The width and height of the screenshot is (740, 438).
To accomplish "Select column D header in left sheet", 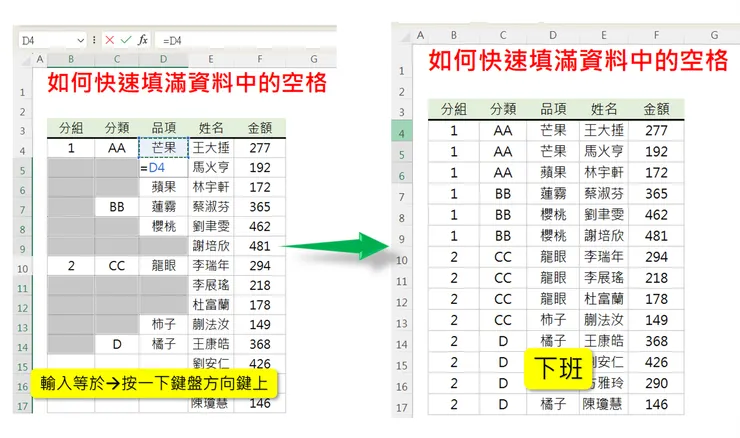I will 163,59.
